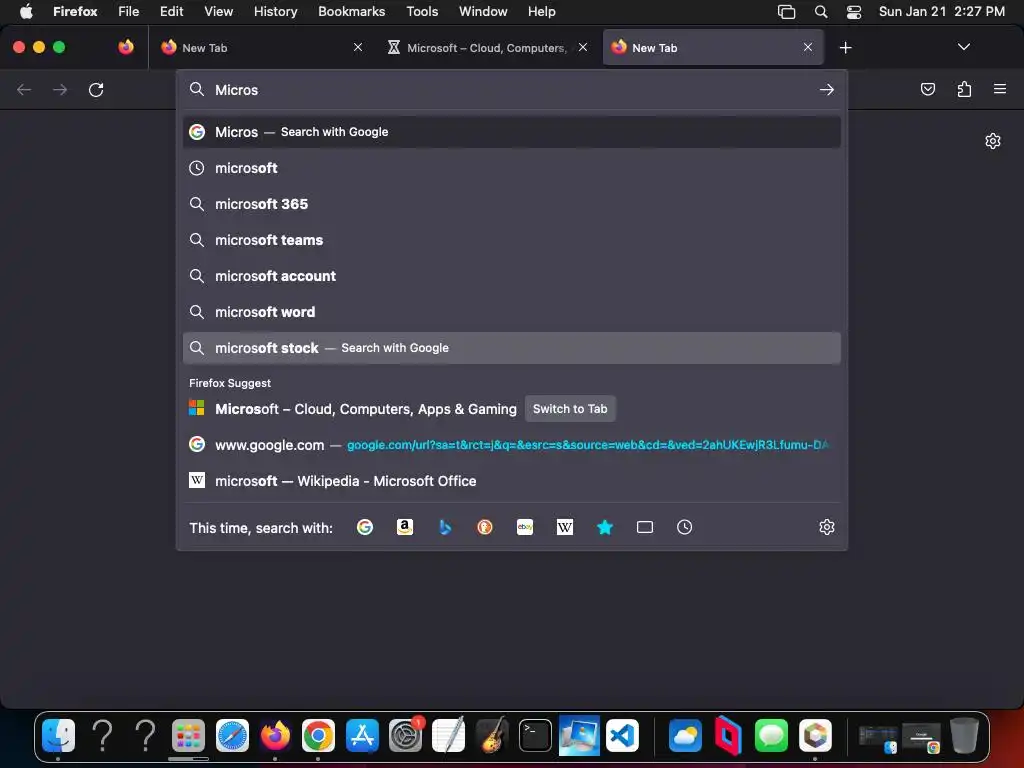Open the Firefox View pinned icon
This screenshot has height=768, width=1024.
pyautogui.click(x=126, y=47)
